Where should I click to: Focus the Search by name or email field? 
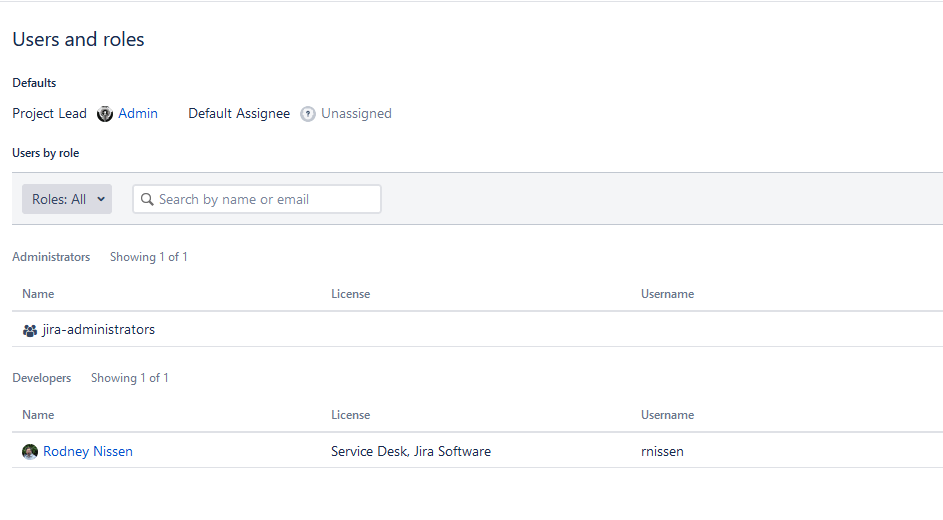265,199
